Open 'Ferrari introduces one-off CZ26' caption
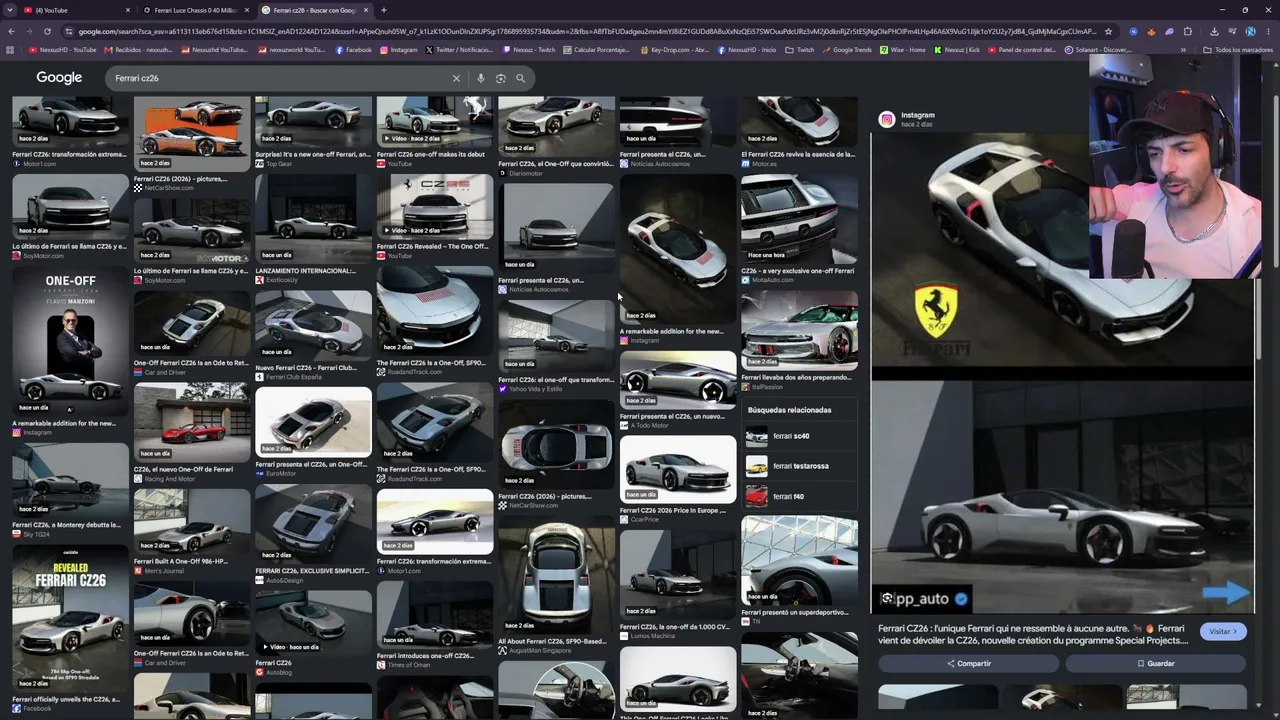 click(x=425, y=656)
